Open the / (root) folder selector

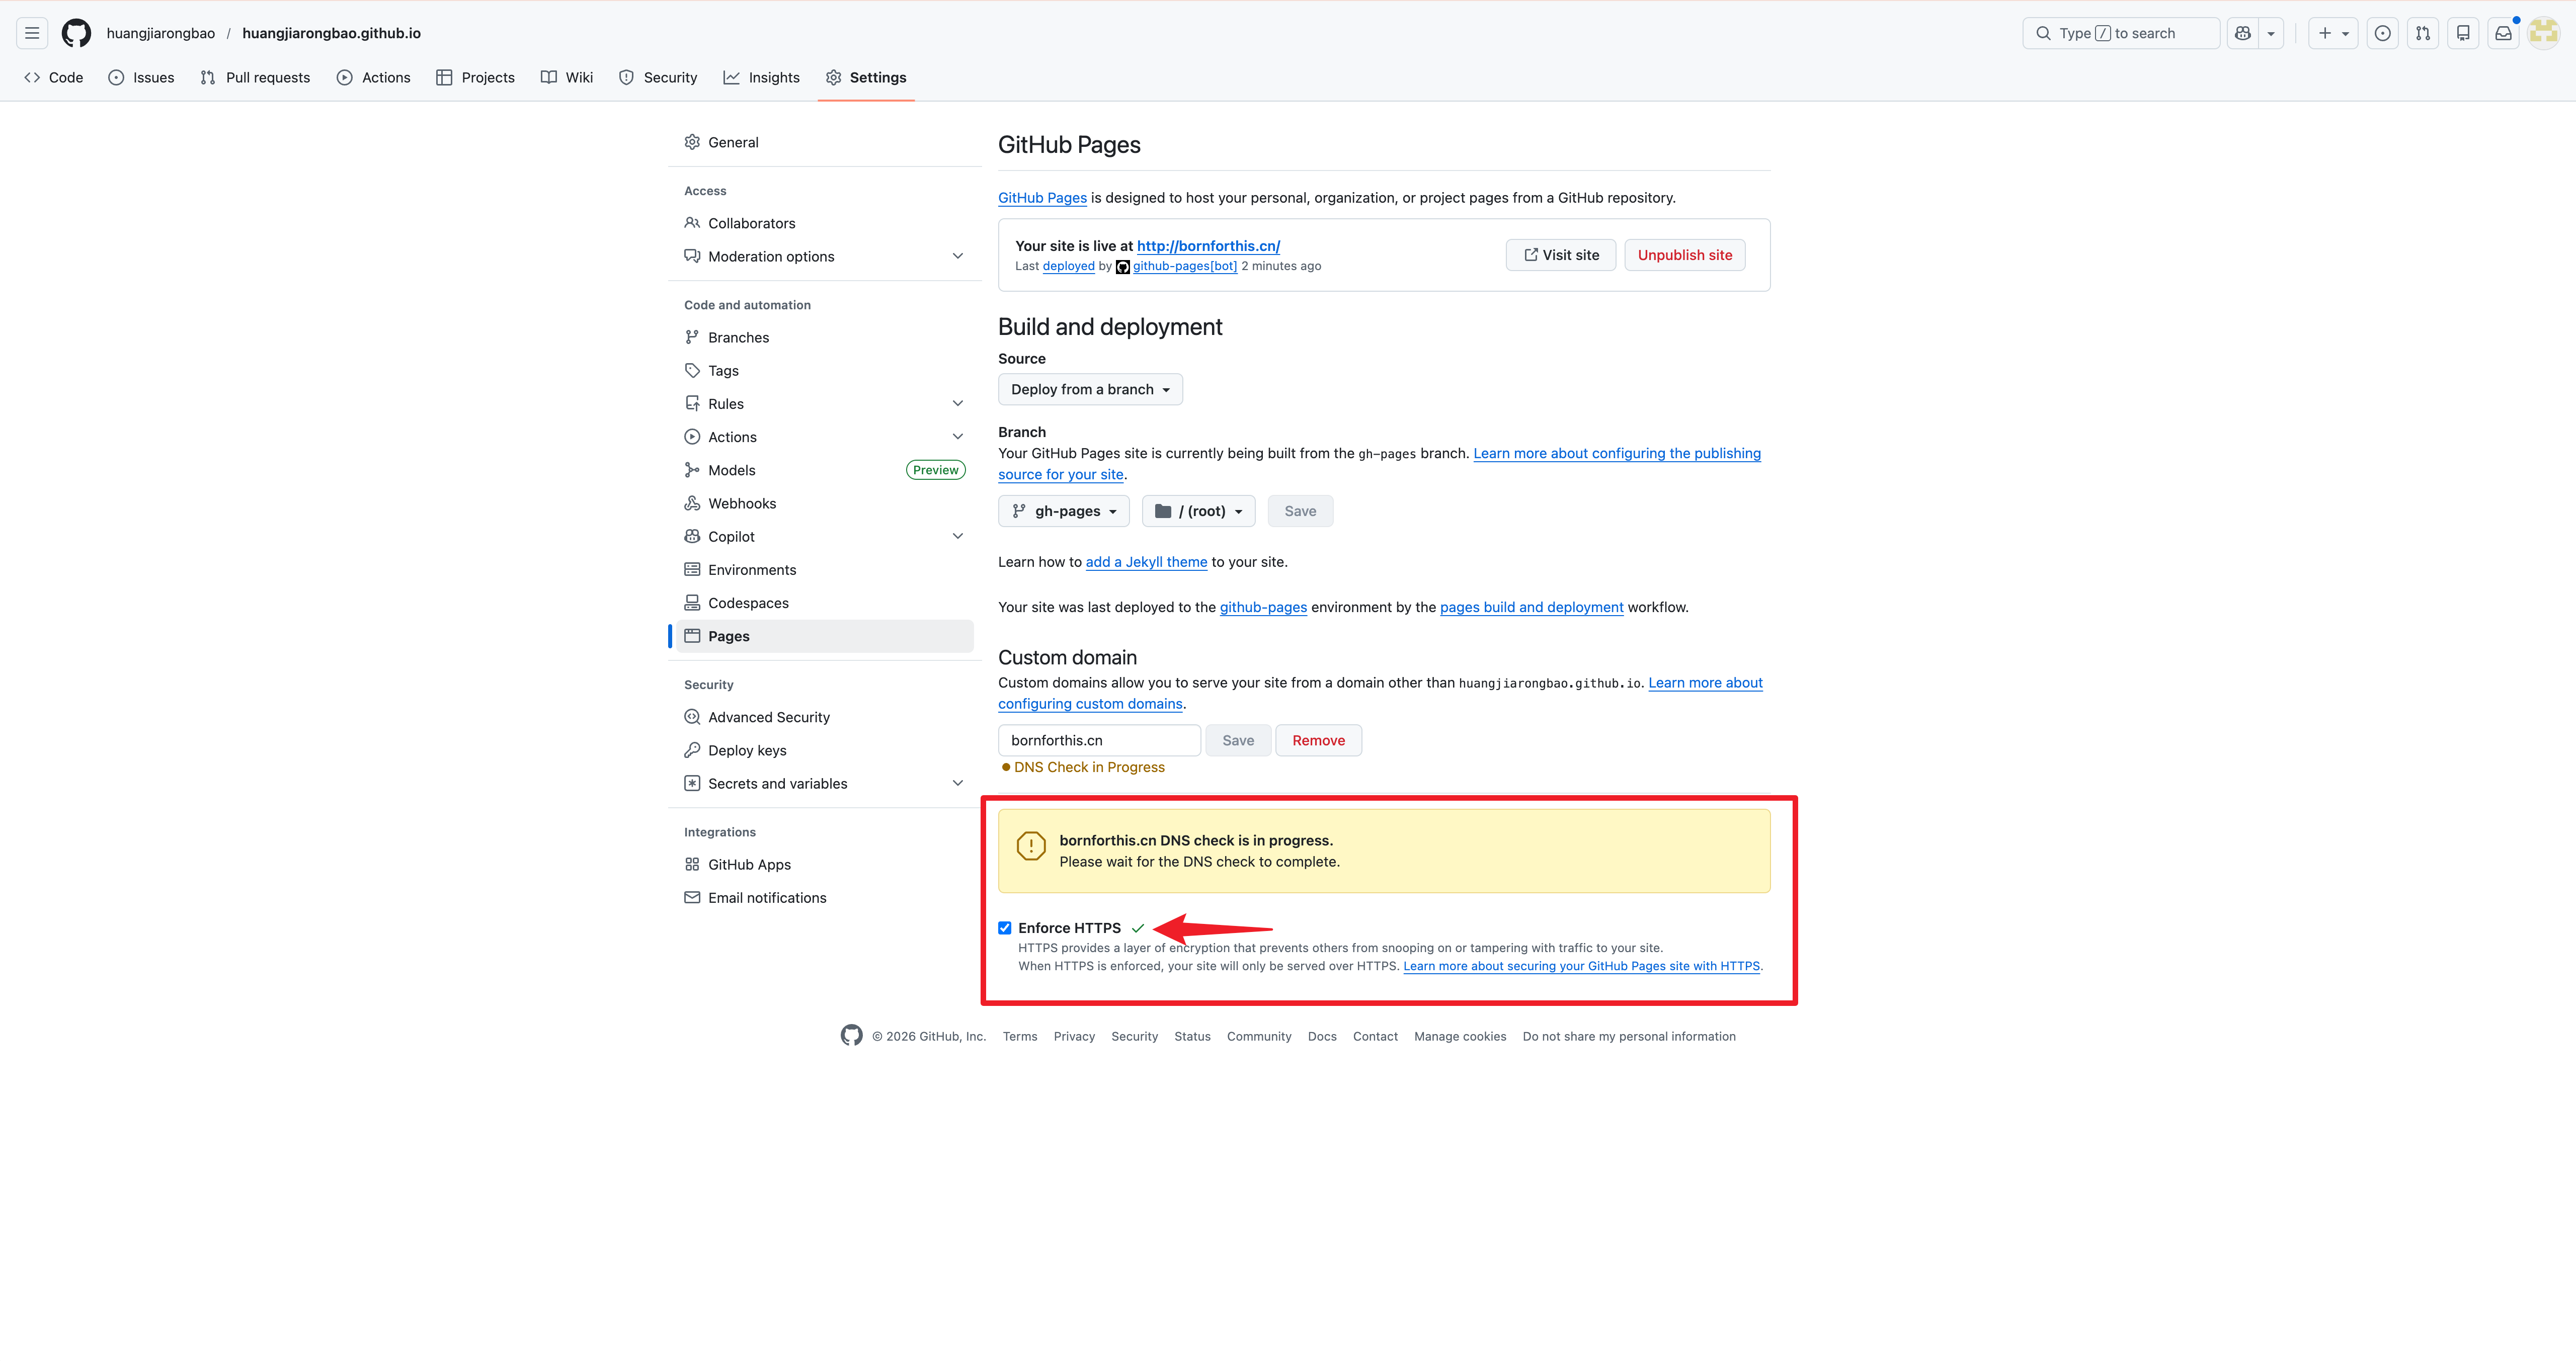[x=1198, y=511]
